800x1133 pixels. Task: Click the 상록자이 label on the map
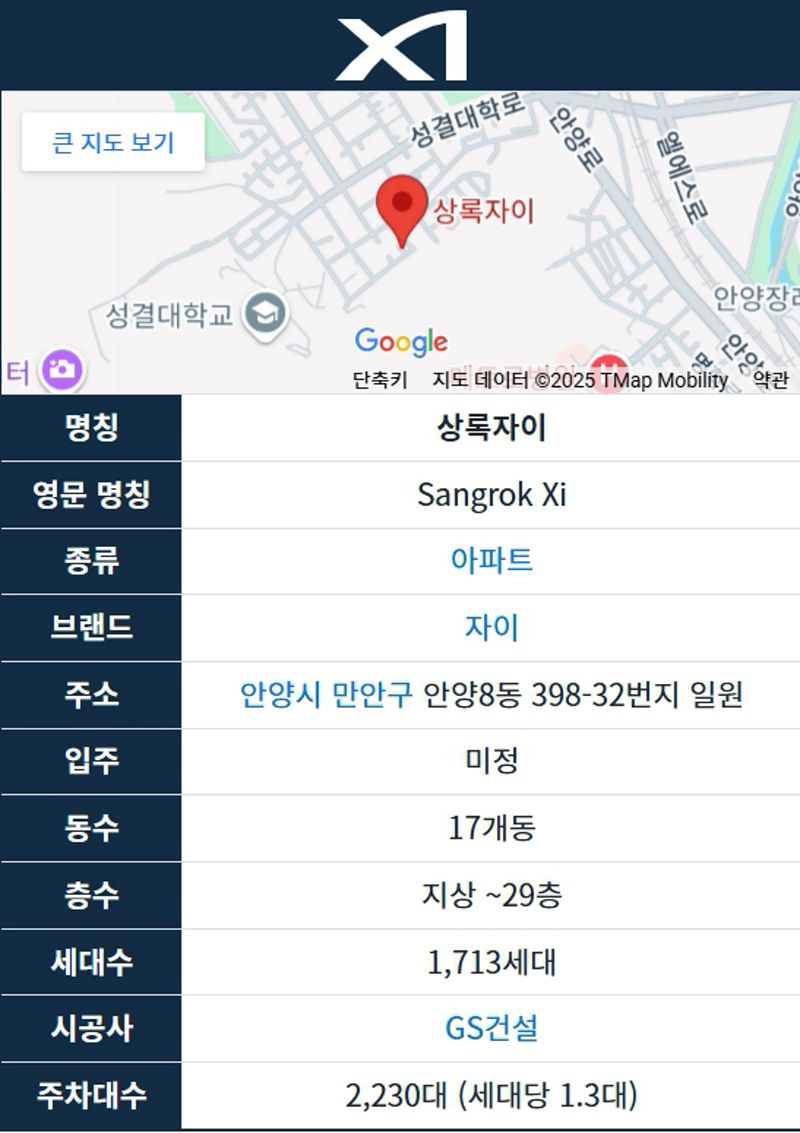[x=483, y=211]
